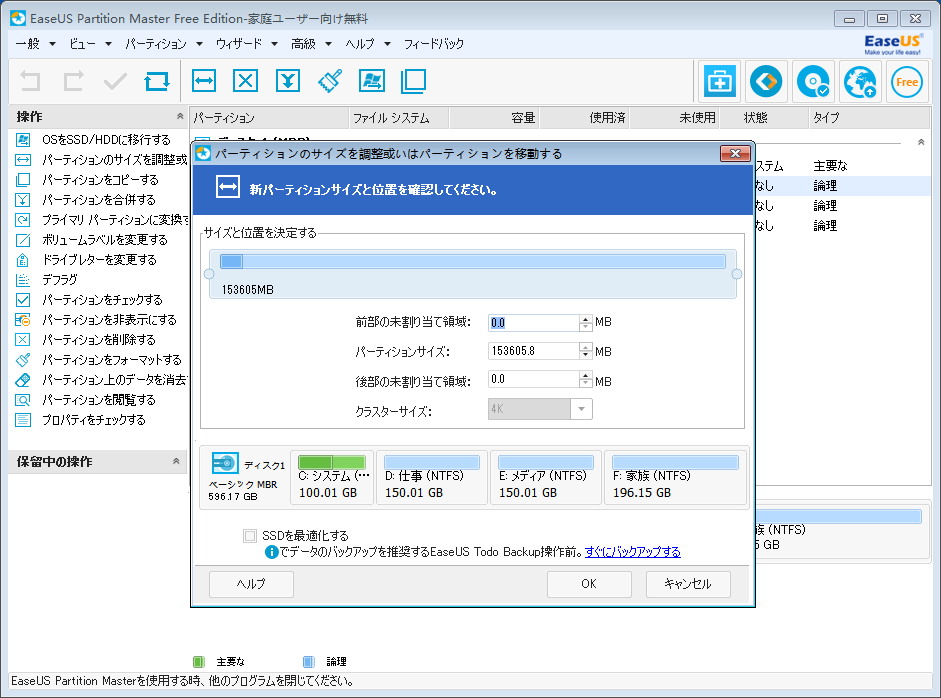Click the パーティションを閲覧する sidebar icon

coord(23,400)
